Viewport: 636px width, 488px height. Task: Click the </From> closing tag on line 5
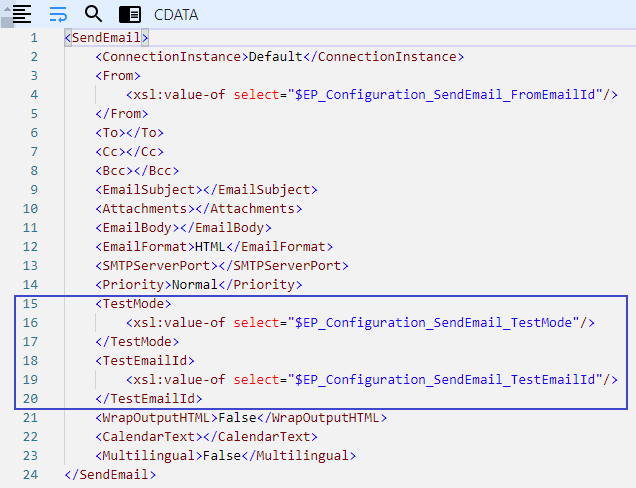point(122,114)
